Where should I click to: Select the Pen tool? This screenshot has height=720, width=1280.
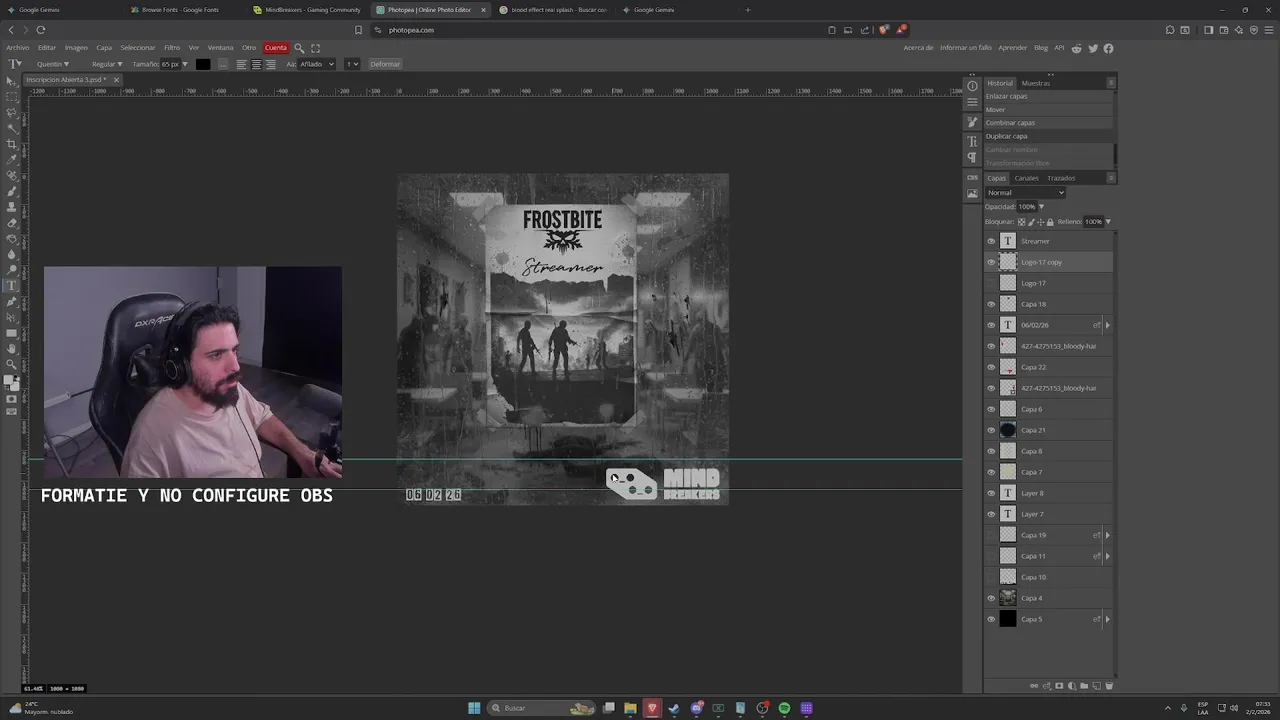click(12, 301)
